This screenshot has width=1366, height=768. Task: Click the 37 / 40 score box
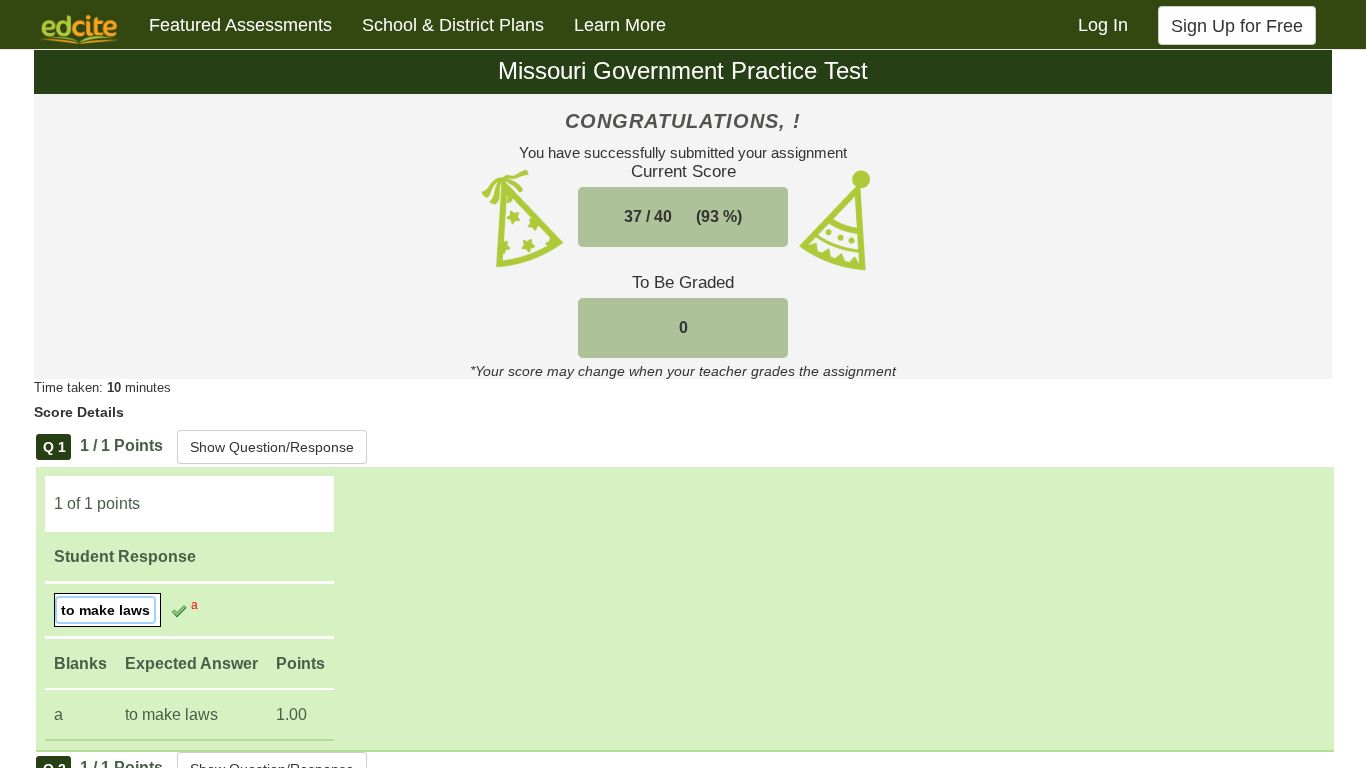[x=683, y=217]
